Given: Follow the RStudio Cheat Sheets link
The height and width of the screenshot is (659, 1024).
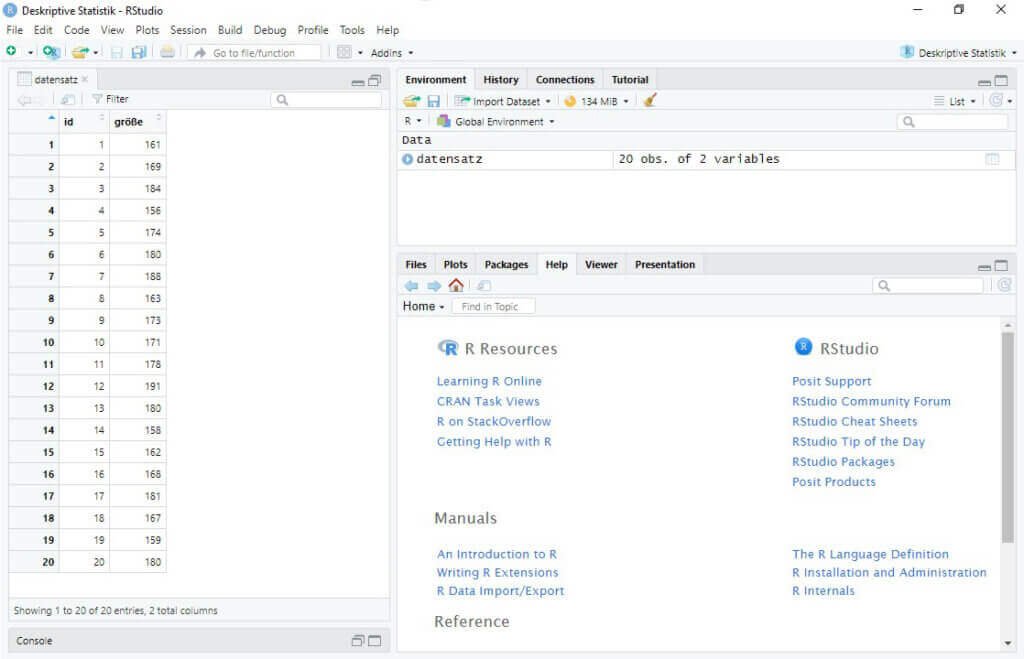Looking at the screenshot, I should click(x=854, y=421).
